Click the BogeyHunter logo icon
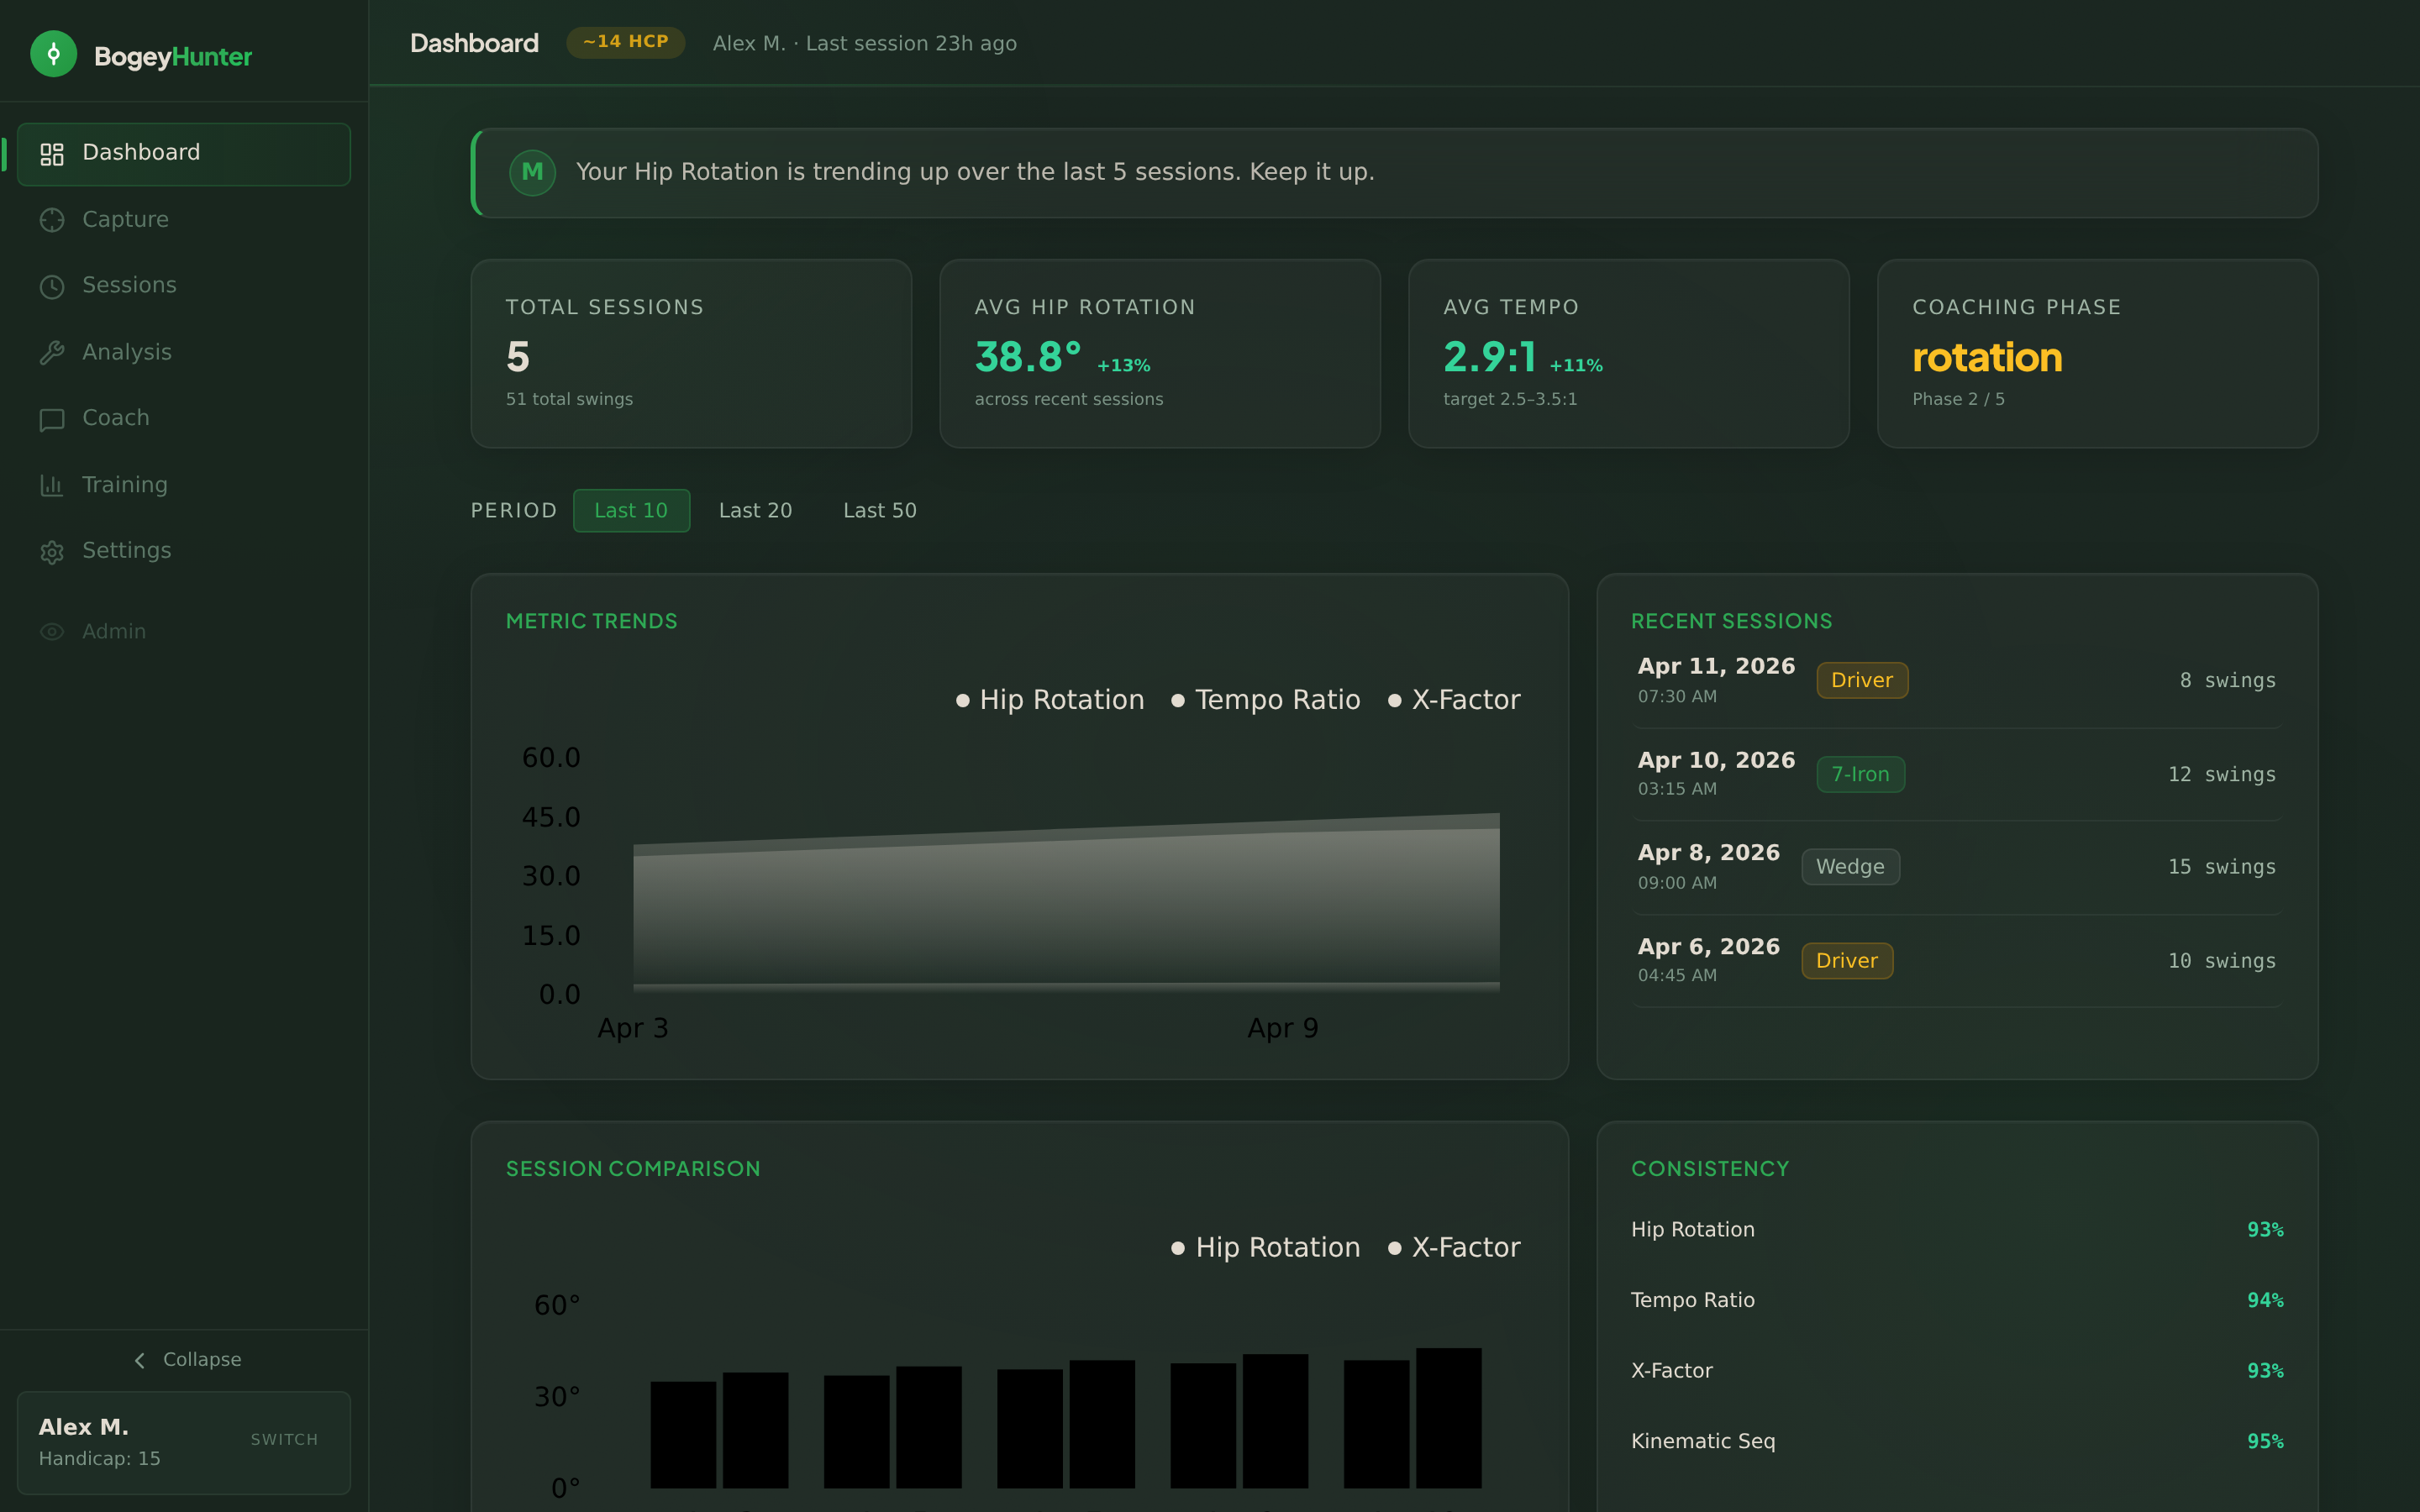This screenshot has width=2420, height=1512. (x=54, y=54)
